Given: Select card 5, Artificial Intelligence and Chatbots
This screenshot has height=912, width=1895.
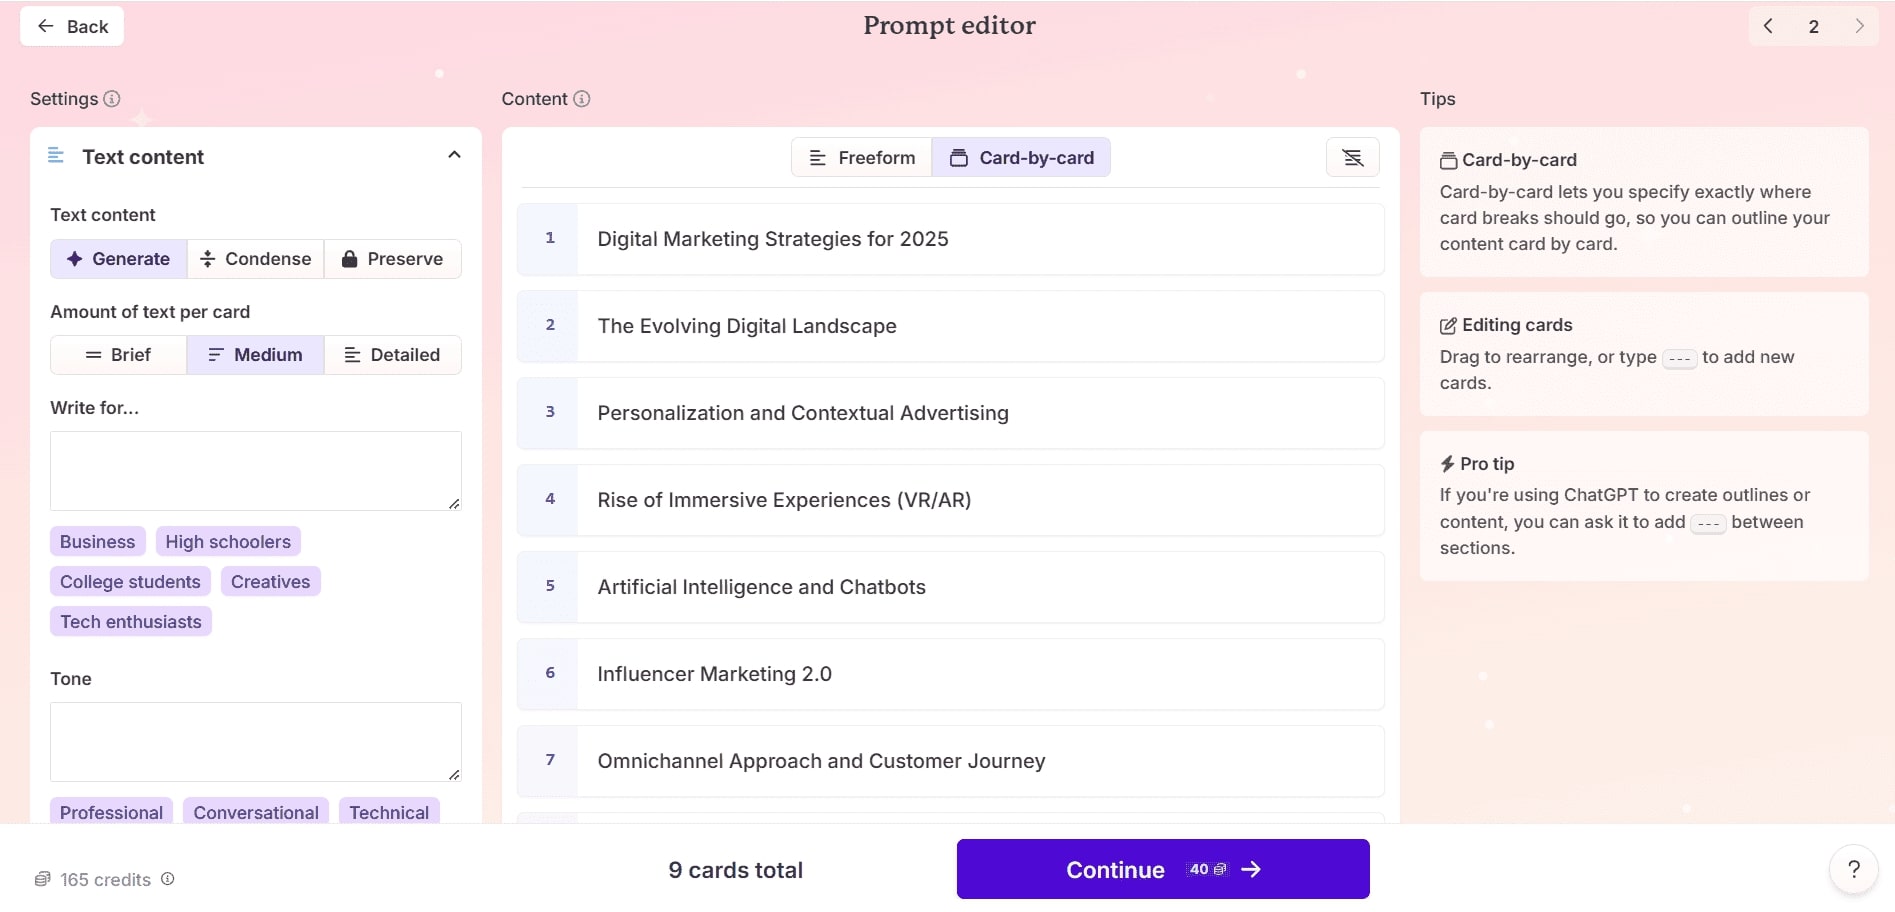Looking at the screenshot, I should point(949,587).
